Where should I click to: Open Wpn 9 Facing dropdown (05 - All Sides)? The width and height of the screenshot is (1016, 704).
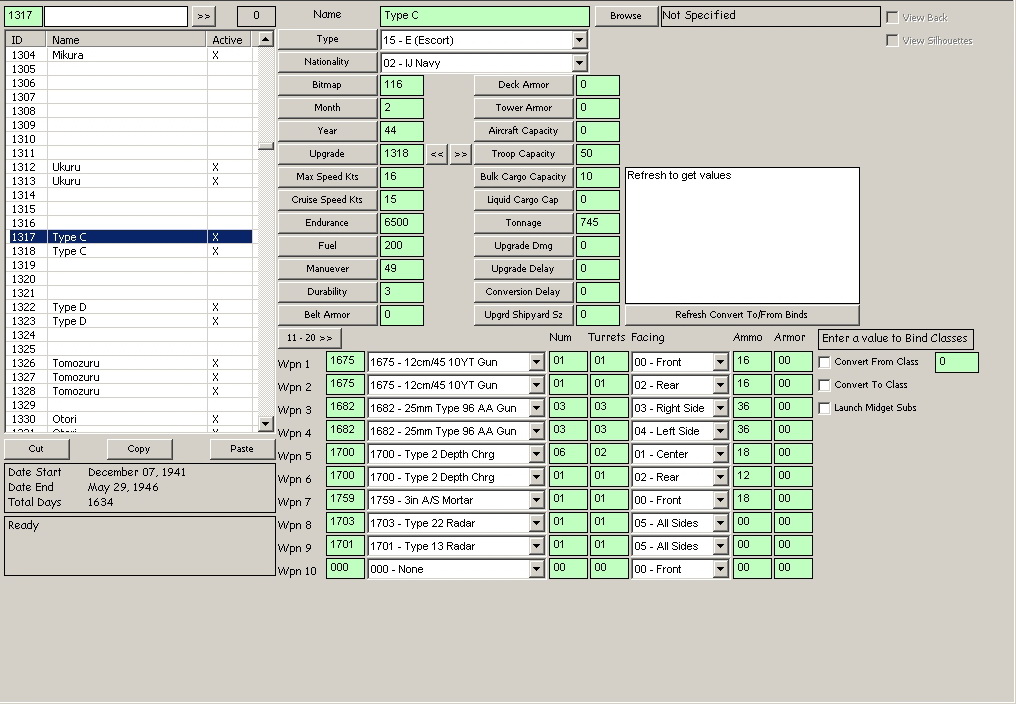(720, 546)
